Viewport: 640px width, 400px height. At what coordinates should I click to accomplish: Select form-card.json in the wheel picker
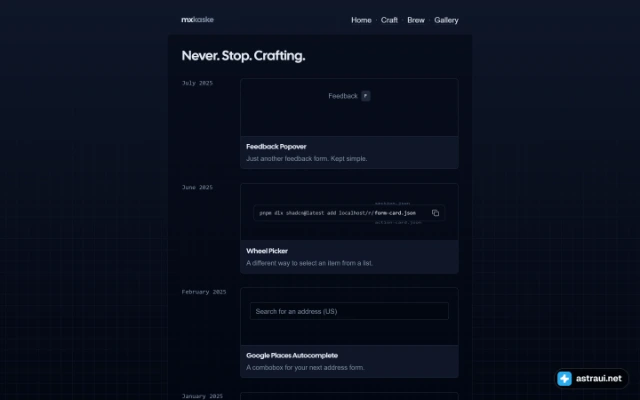coord(395,213)
